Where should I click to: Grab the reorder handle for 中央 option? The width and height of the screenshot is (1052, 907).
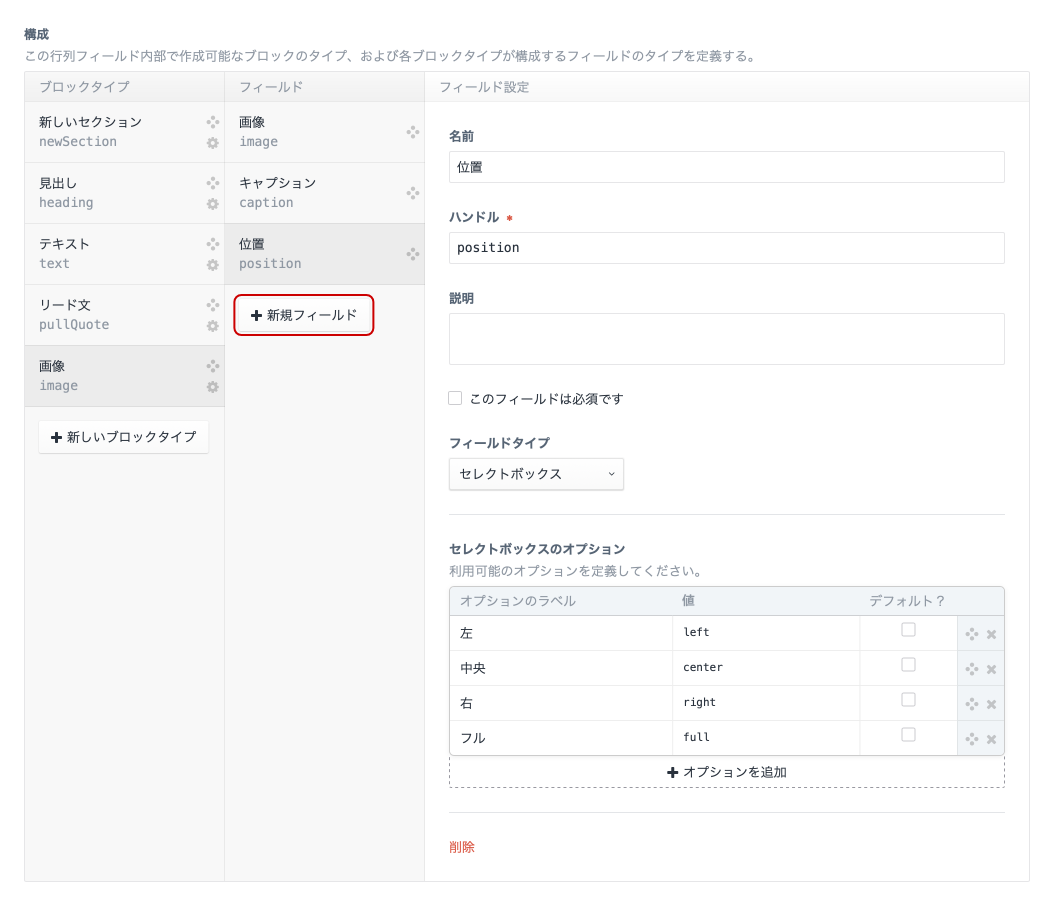point(971,668)
